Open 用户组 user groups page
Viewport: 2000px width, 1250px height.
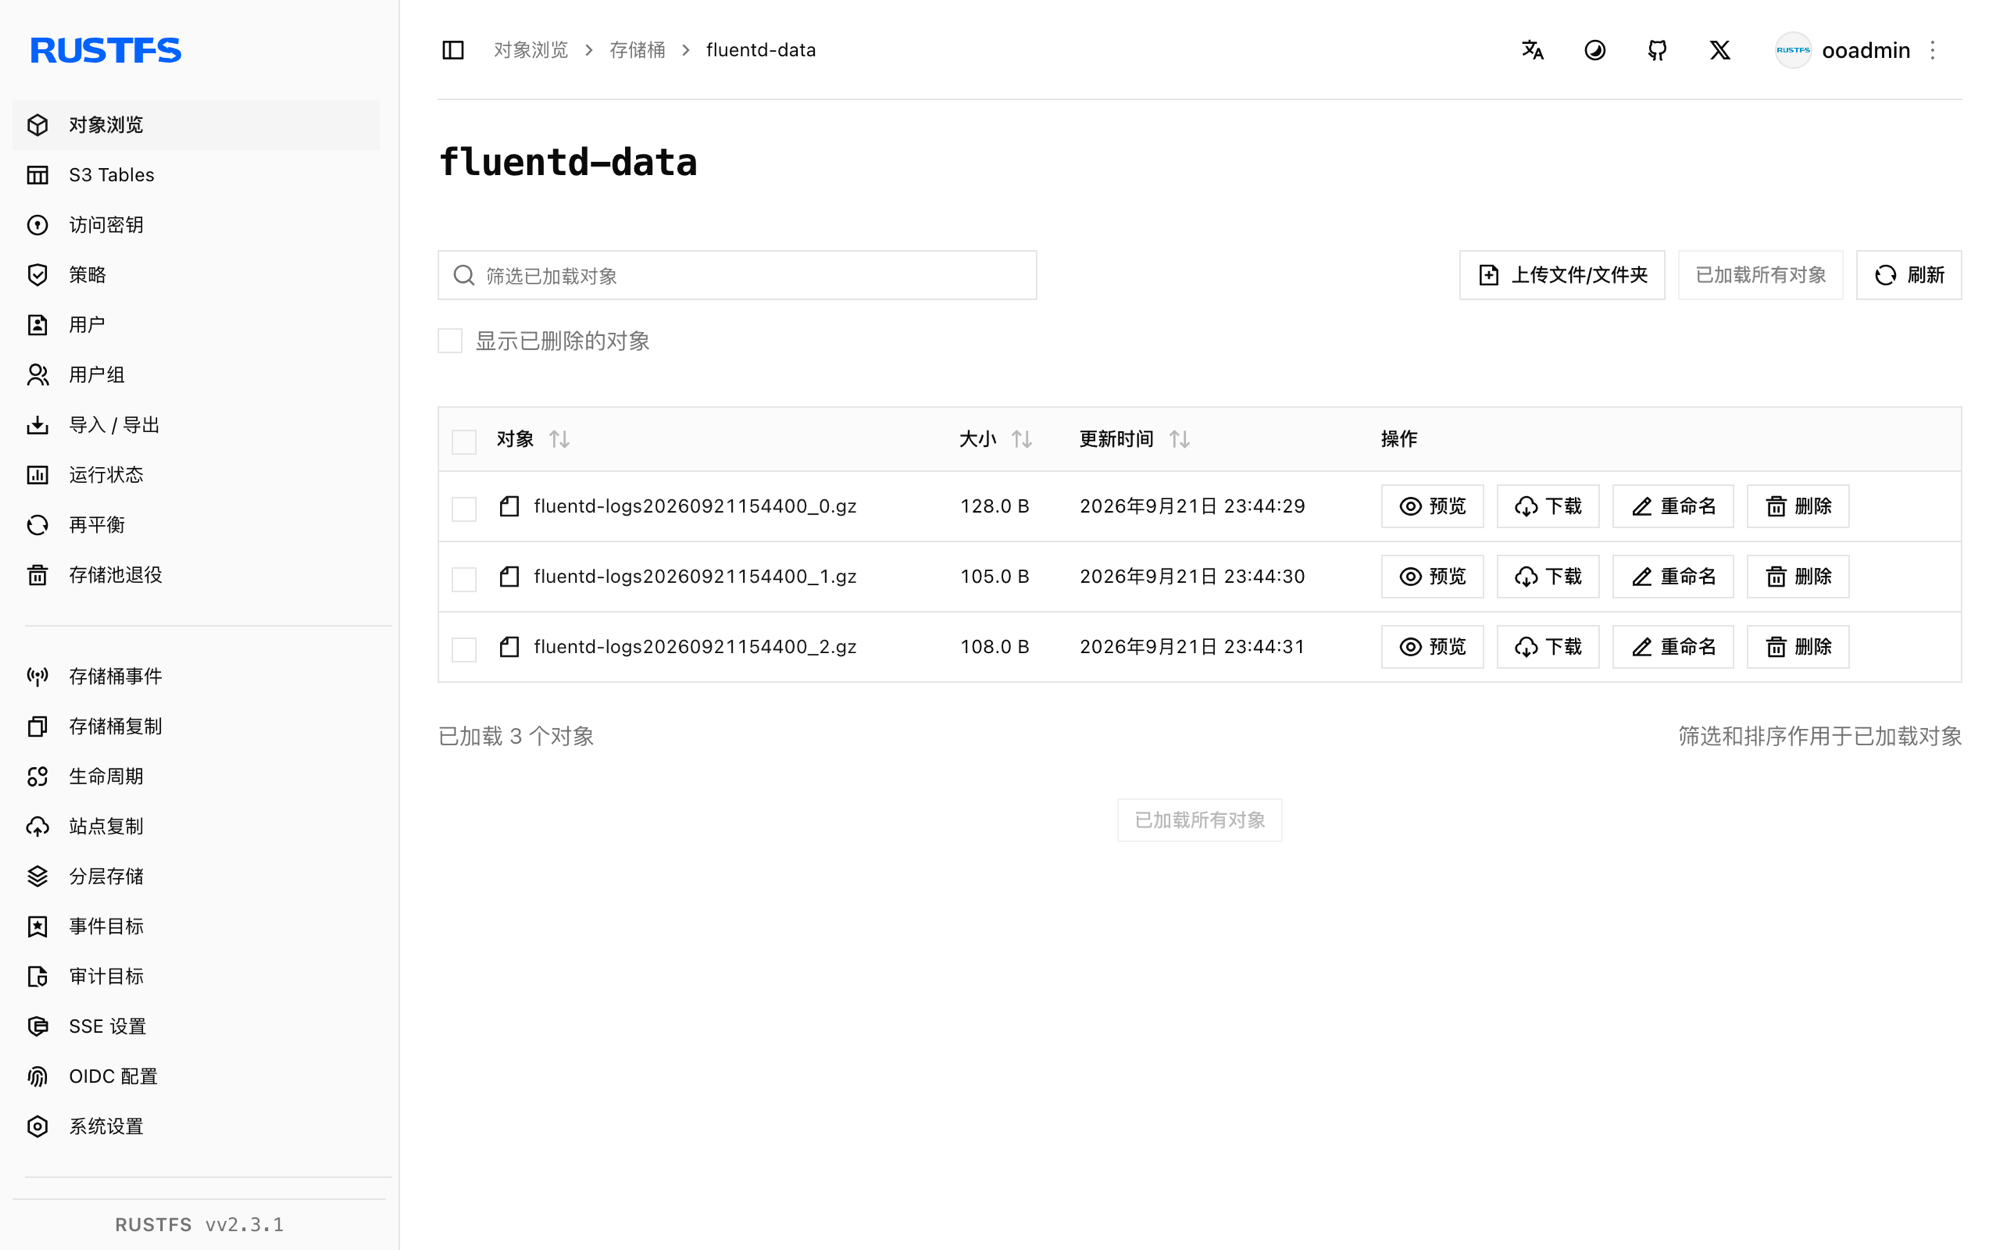click(x=196, y=375)
